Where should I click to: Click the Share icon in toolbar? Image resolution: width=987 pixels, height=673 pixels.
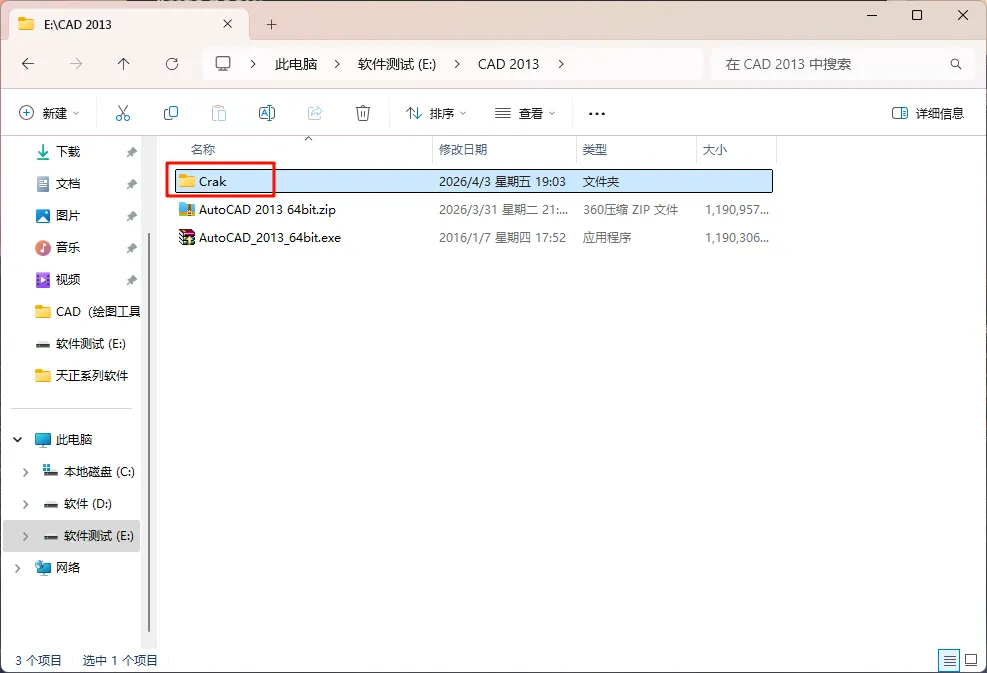click(x=315, y=113)
